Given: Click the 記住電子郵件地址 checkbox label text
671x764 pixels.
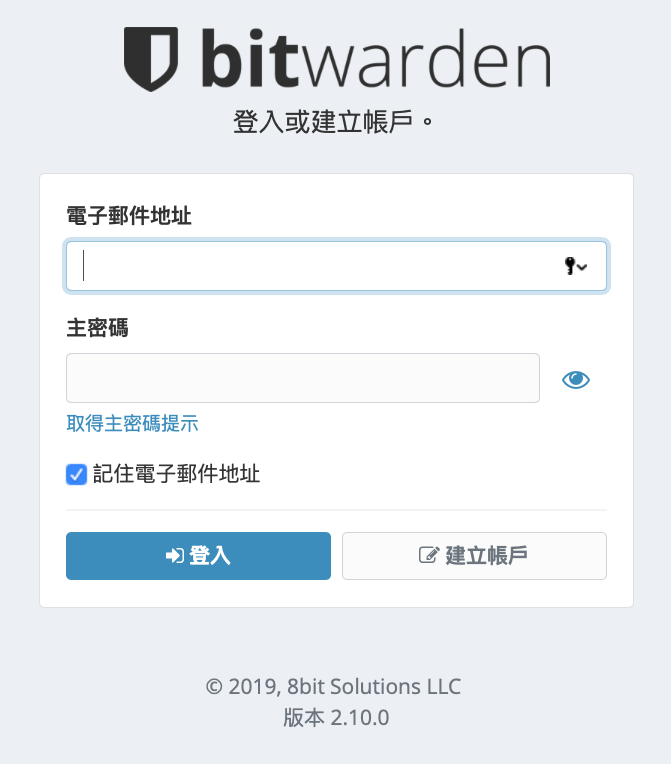Looking at the screenshot, I should pos(176,474).
